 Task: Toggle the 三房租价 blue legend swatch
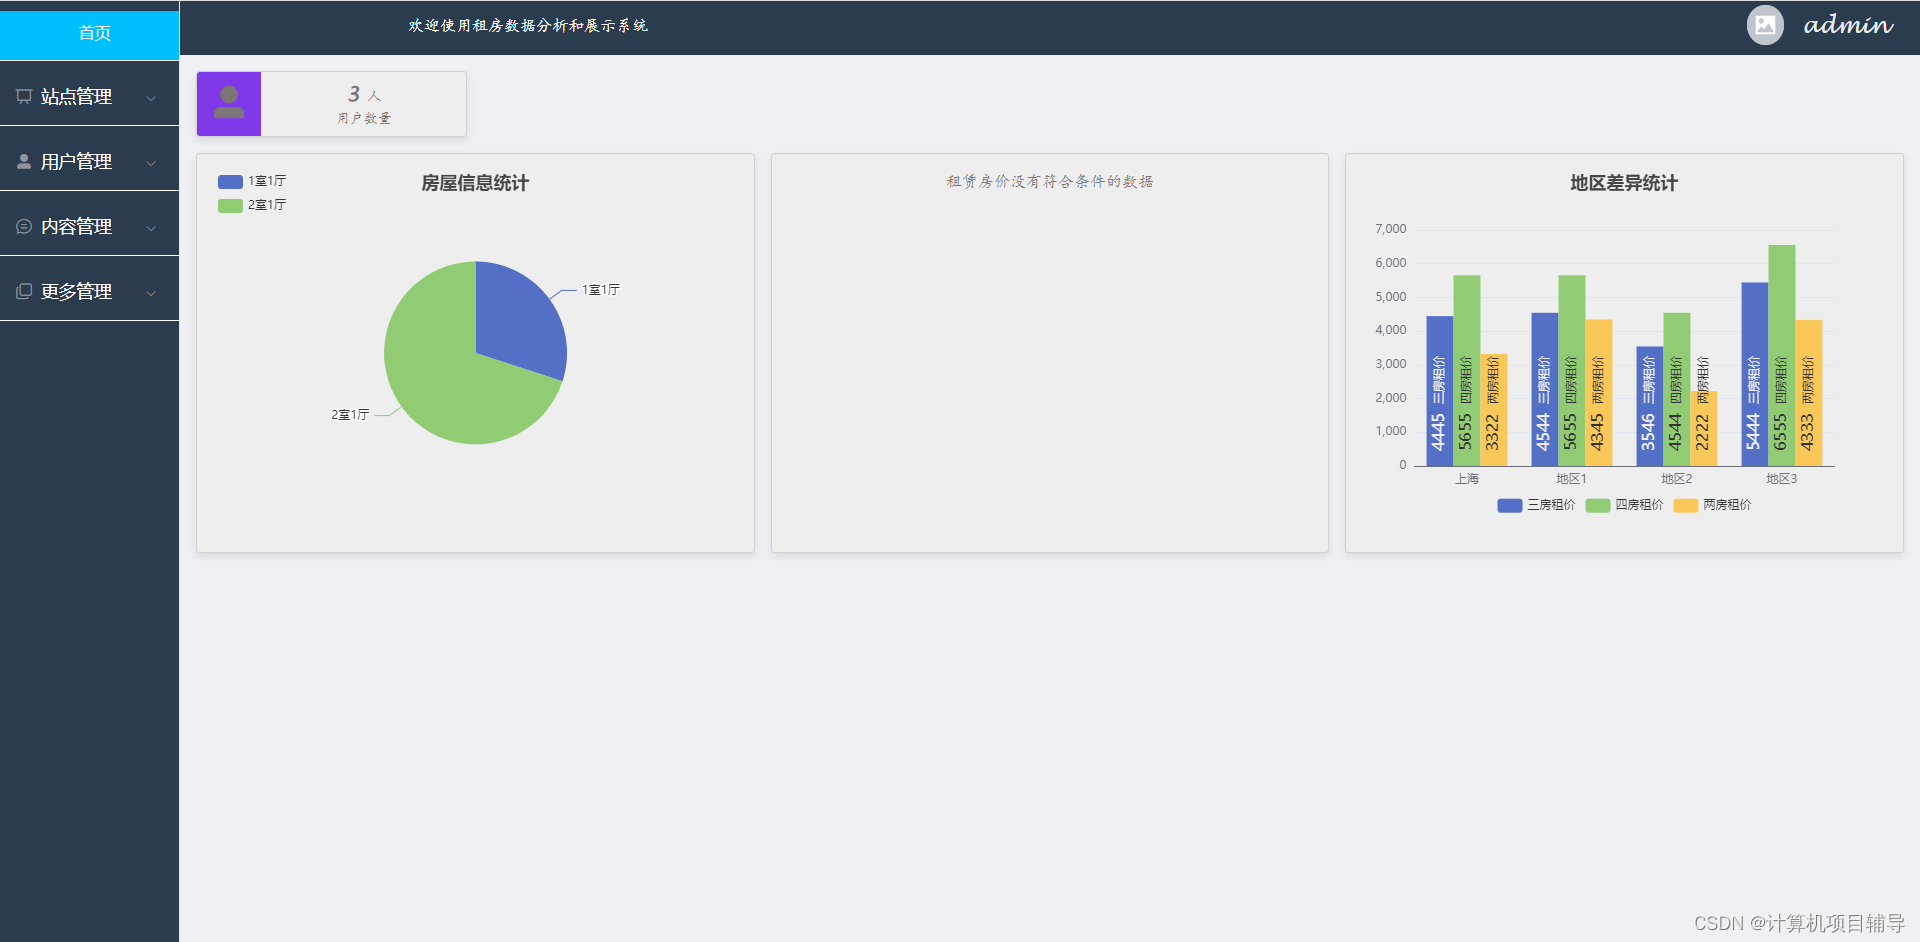click(x=1509, y=505)
